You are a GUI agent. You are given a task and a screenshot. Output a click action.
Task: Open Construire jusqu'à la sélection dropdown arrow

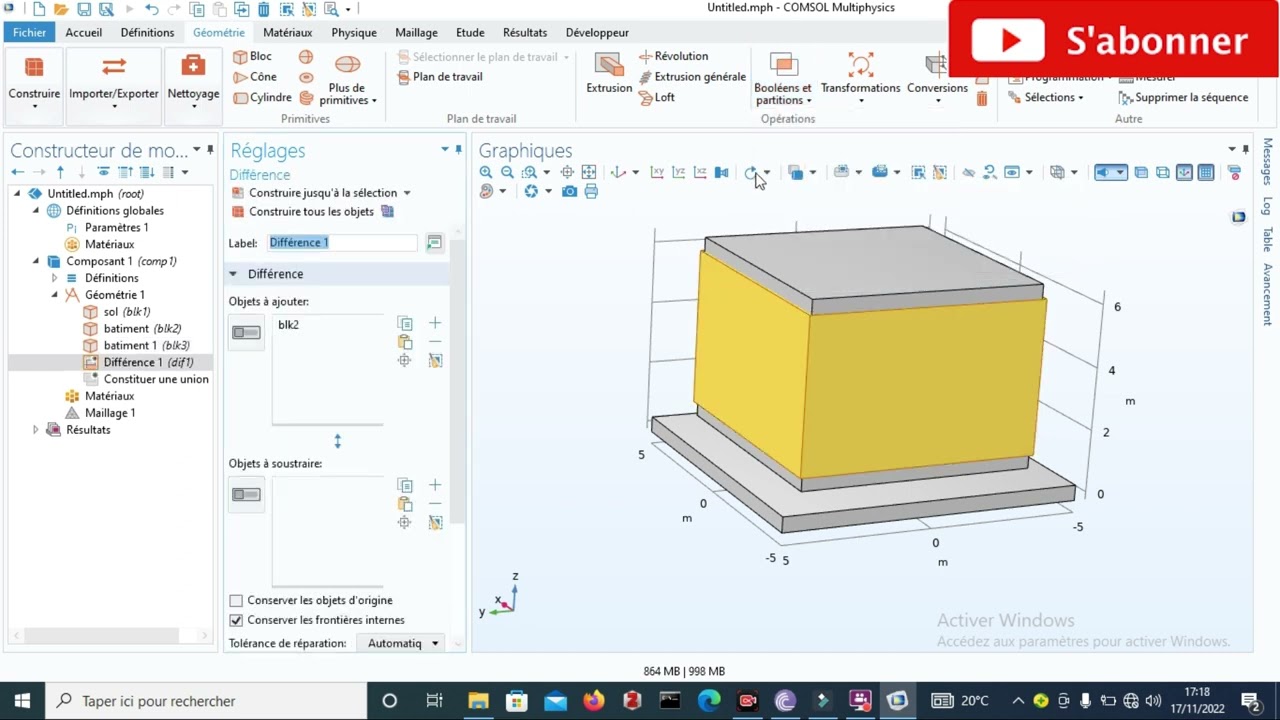coord(407,193)
